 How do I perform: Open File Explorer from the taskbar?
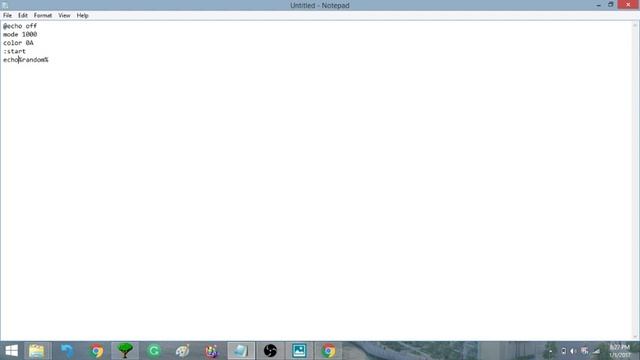(37, 351)
